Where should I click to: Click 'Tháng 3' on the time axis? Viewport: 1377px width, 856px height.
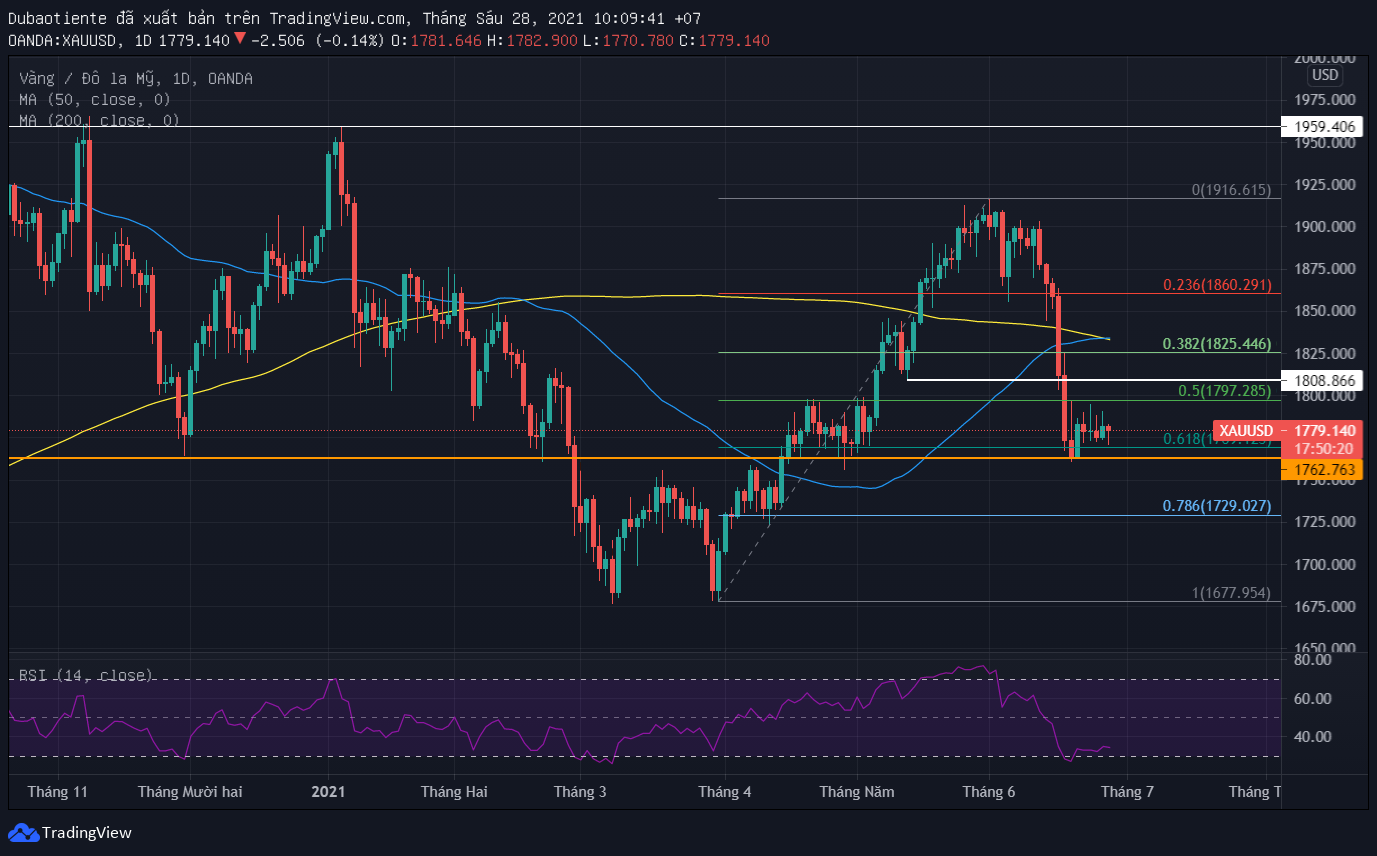coord(580,792)
